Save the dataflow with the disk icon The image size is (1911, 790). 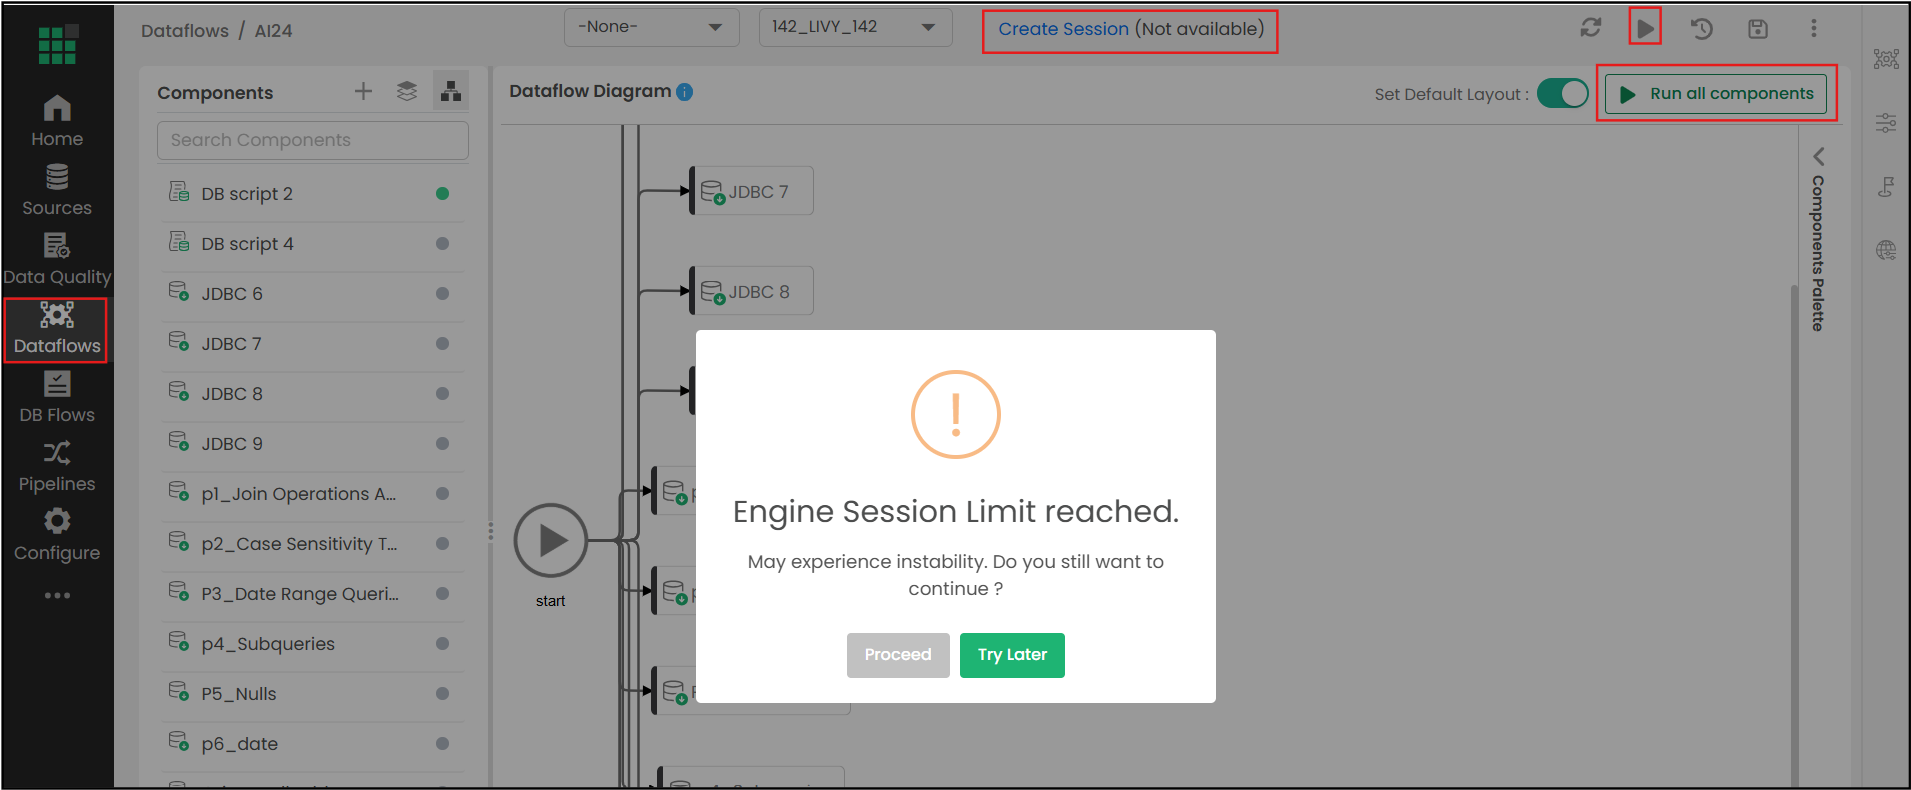(x=1757, y=29)
